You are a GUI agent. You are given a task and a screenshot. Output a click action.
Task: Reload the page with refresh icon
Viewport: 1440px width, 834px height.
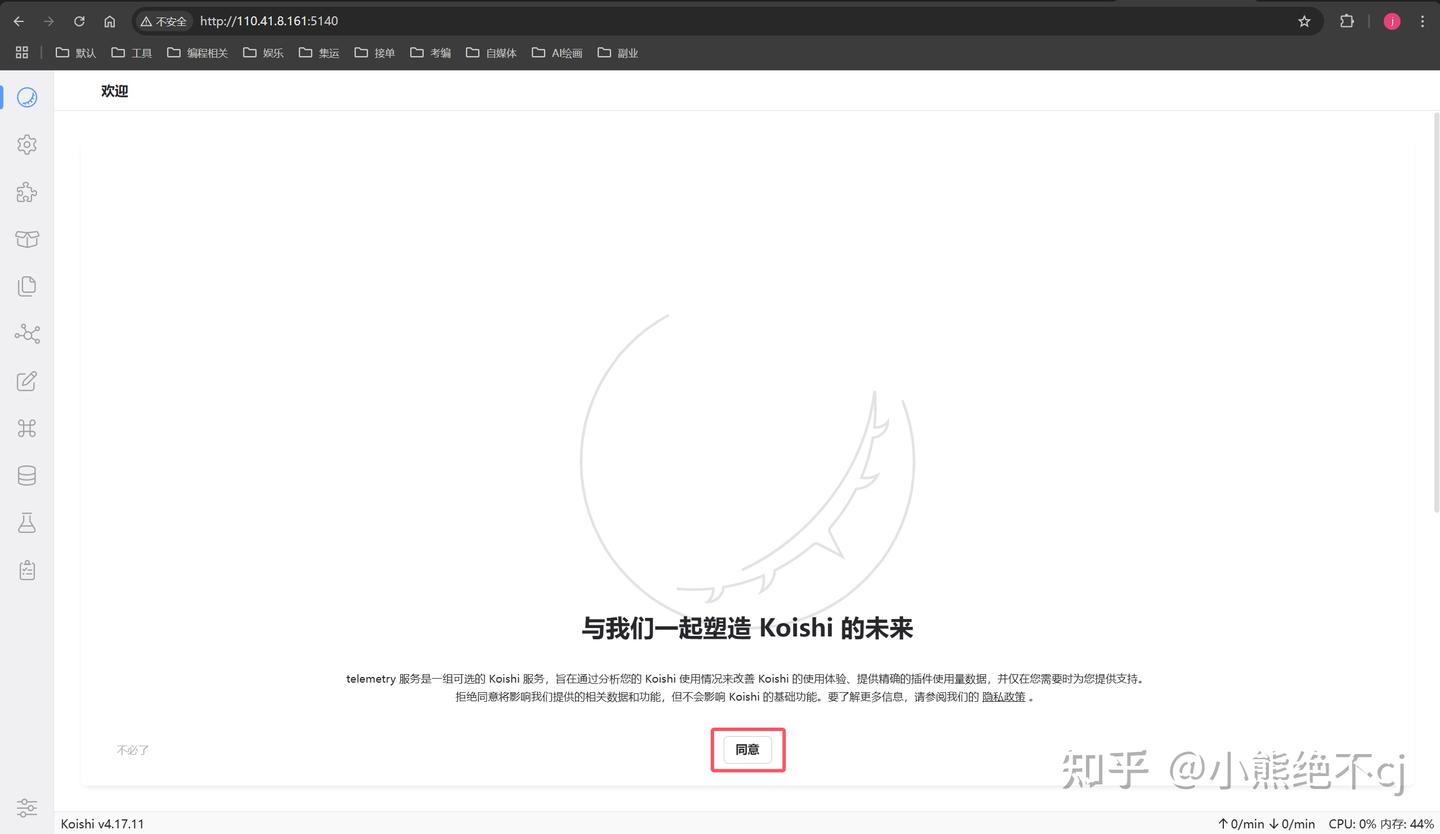(79, 21)
